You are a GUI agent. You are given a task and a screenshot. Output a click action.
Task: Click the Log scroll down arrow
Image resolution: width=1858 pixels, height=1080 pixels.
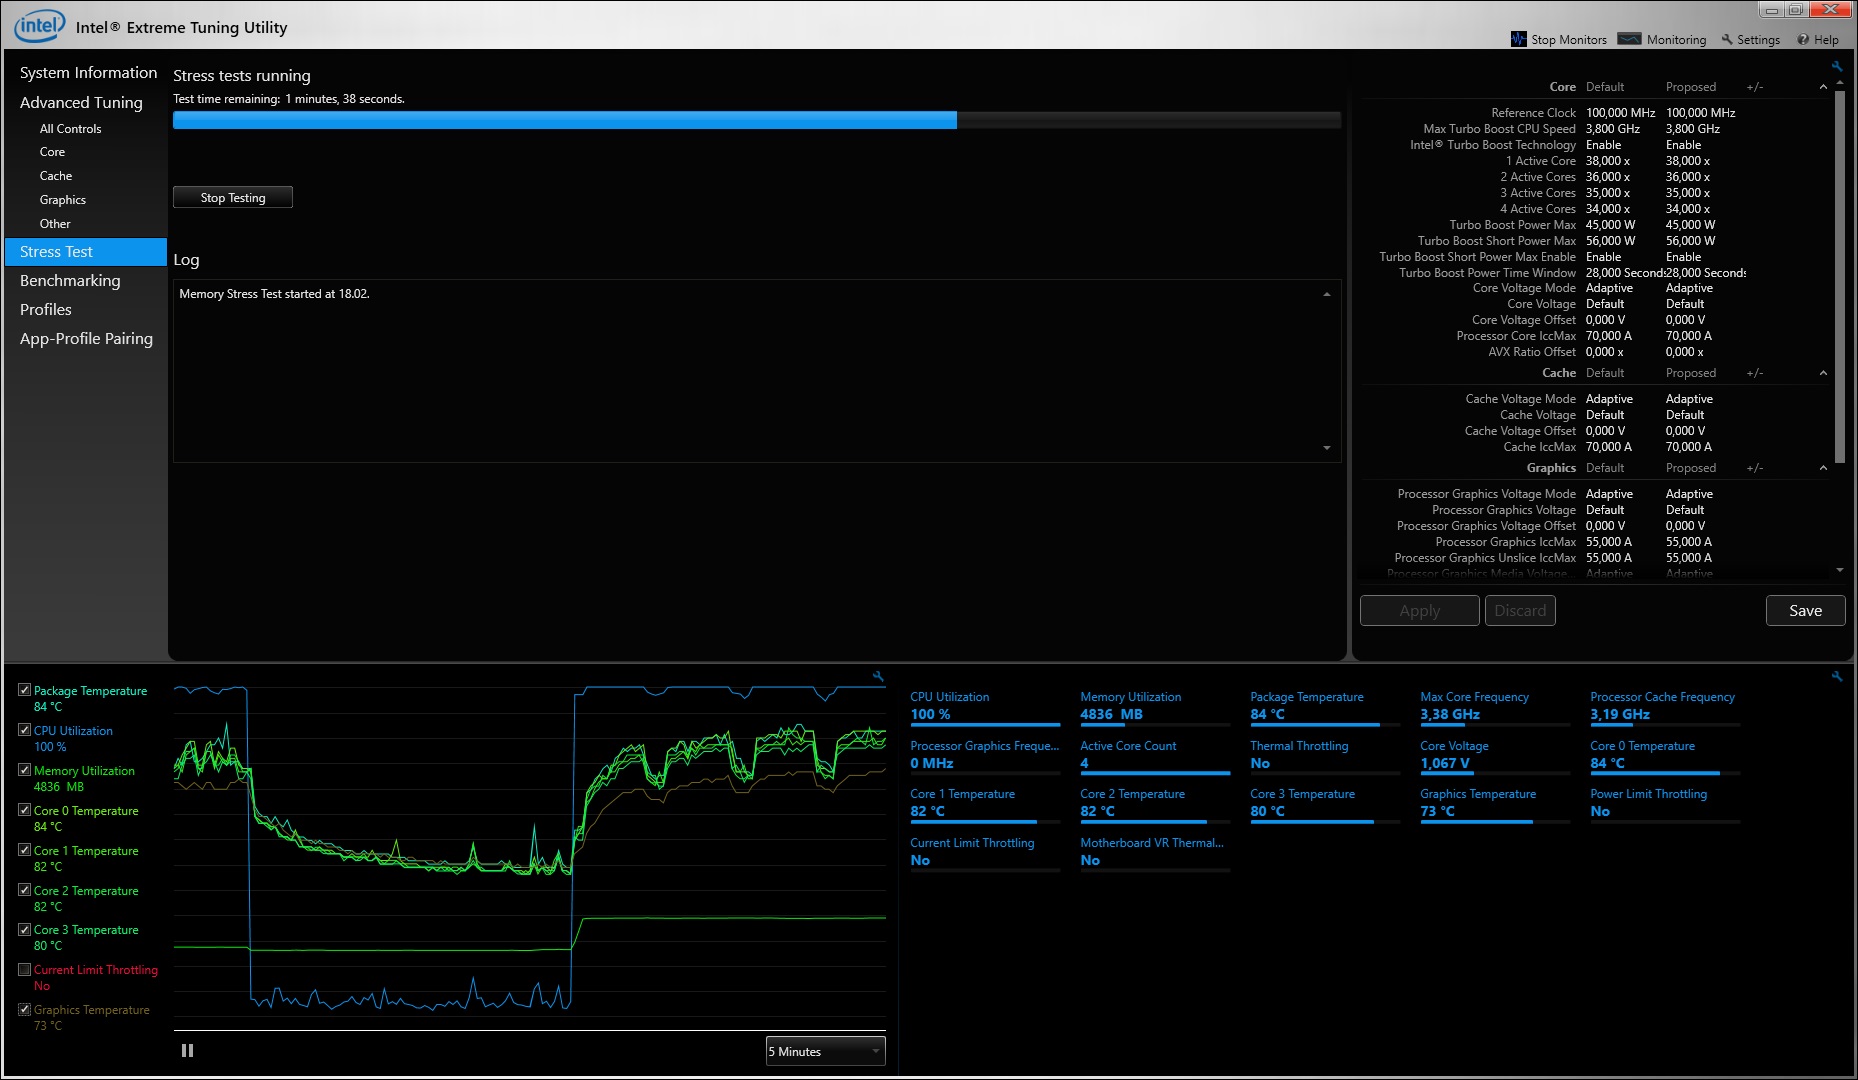(1327, 448)
